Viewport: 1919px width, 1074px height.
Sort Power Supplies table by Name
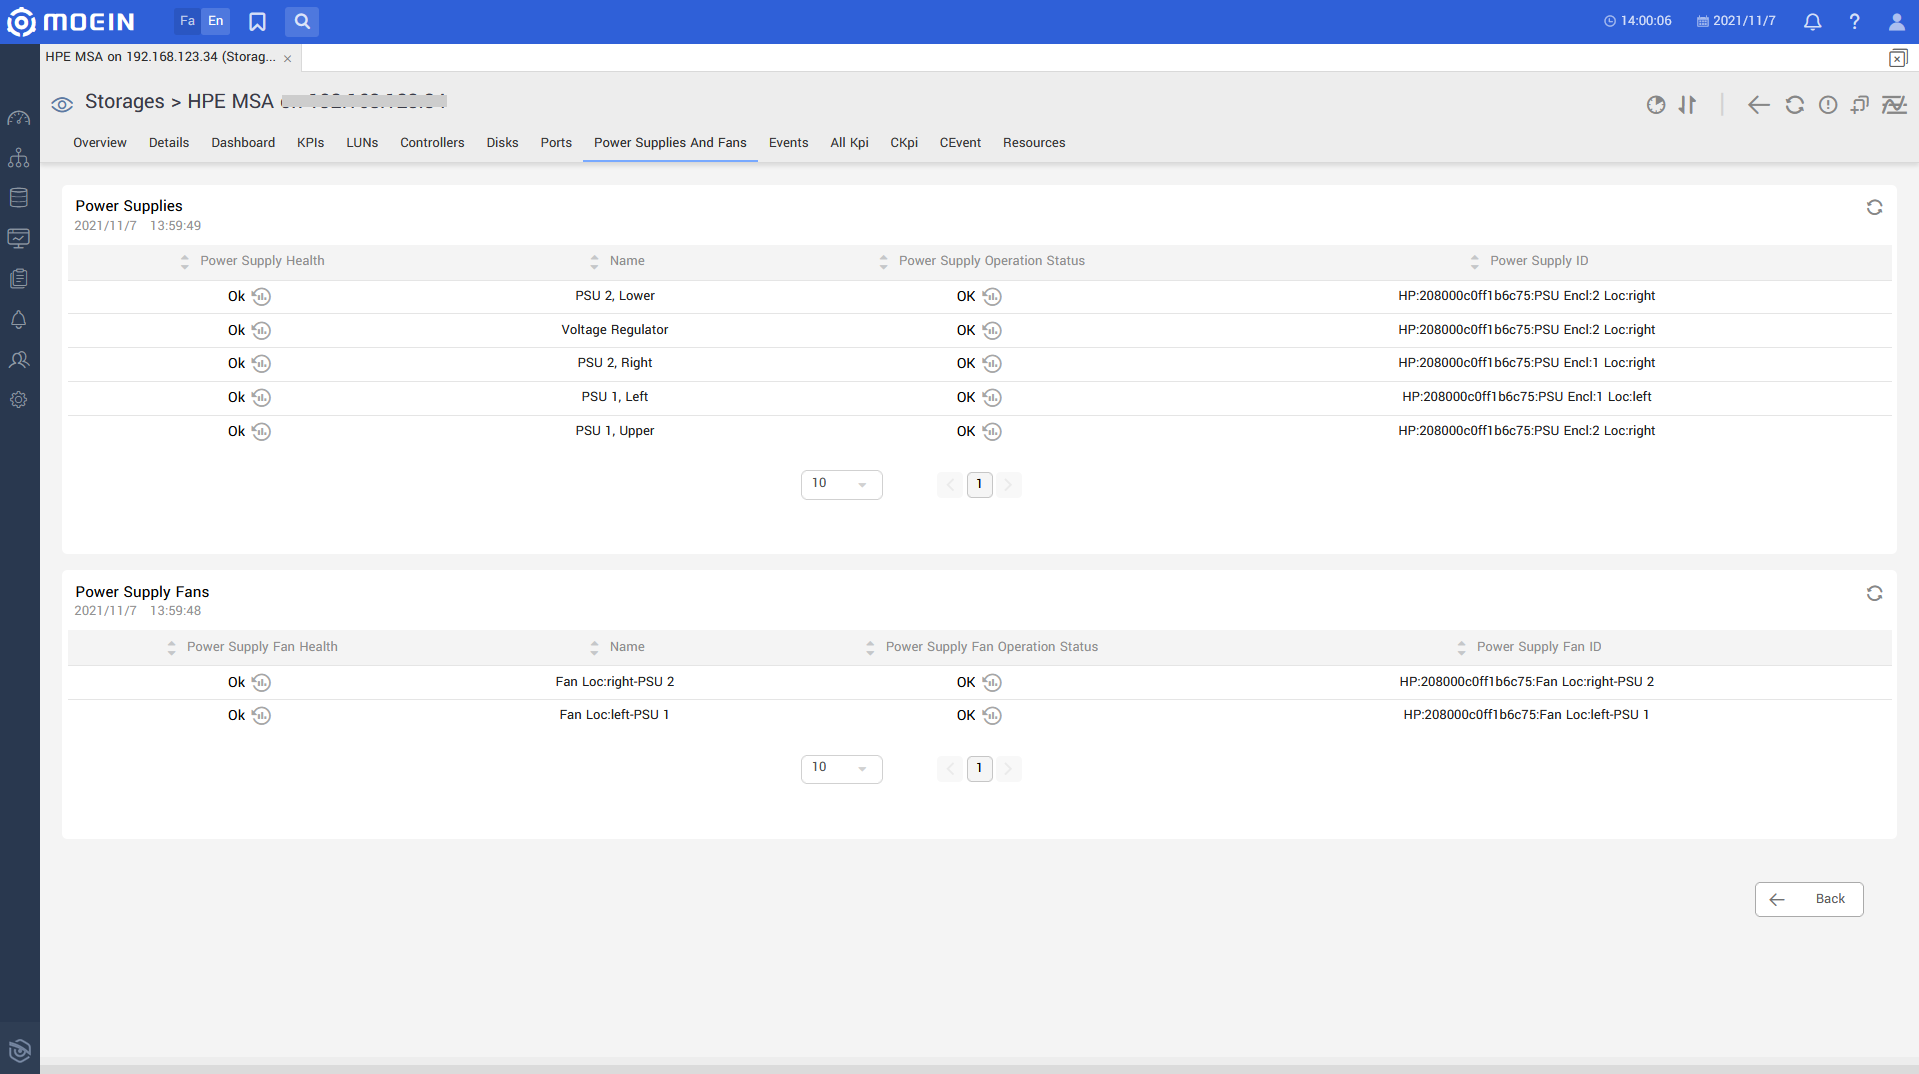(x=594, y=262)
